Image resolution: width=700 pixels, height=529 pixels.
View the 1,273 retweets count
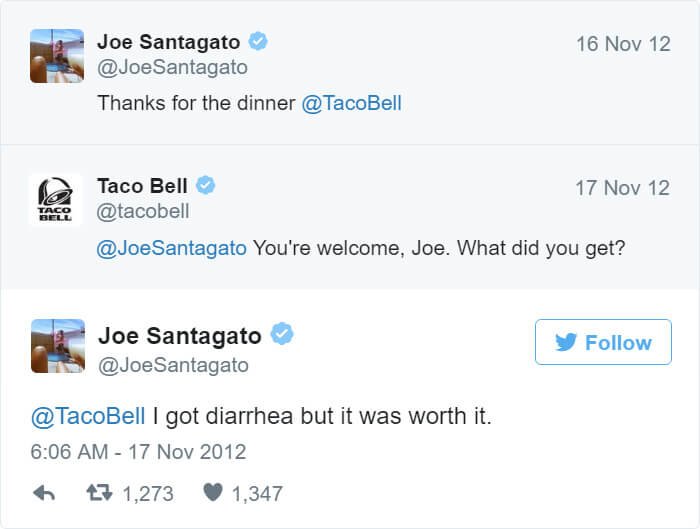[x=148, y=494]
